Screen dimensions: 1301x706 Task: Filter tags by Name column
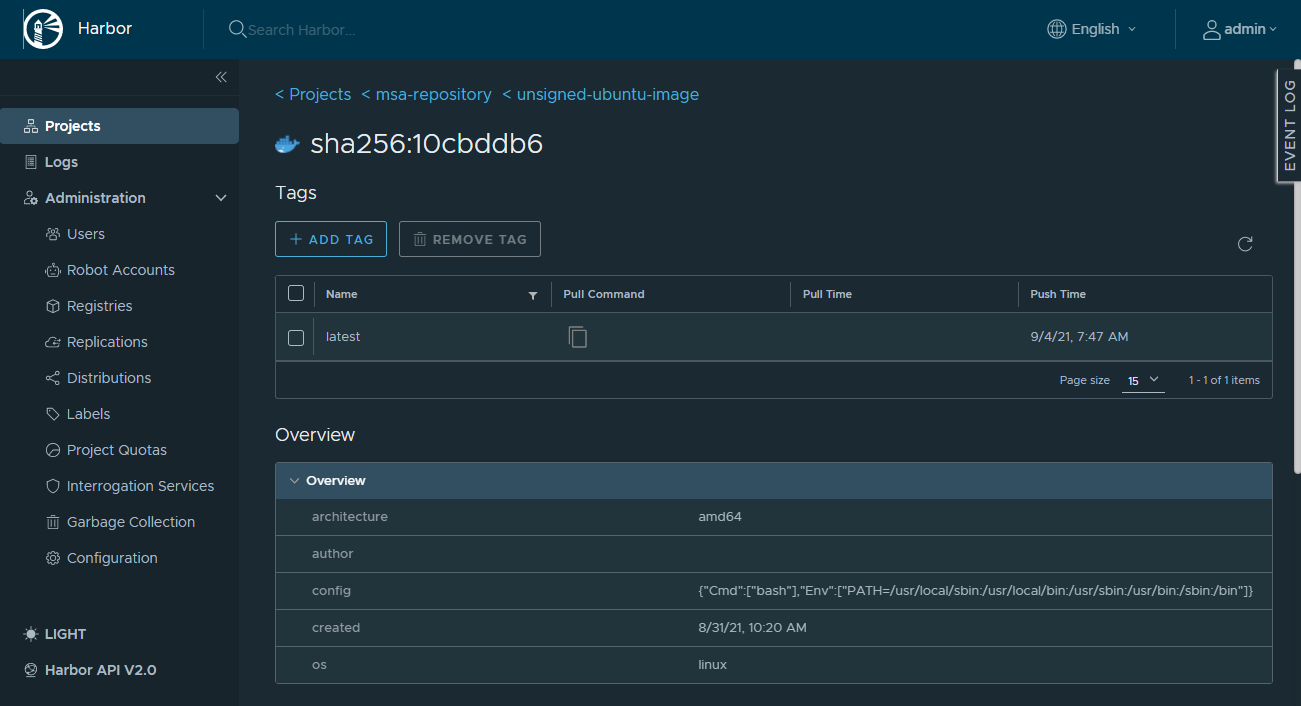tap(533, 295)
